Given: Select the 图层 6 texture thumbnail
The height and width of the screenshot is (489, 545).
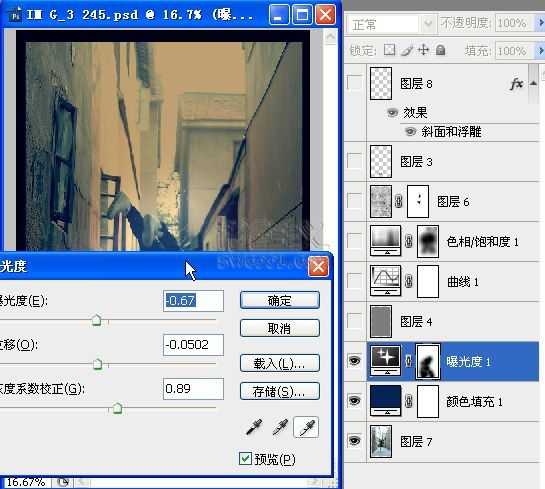Looking at the screenshot, I should click(x=381, y=201).
